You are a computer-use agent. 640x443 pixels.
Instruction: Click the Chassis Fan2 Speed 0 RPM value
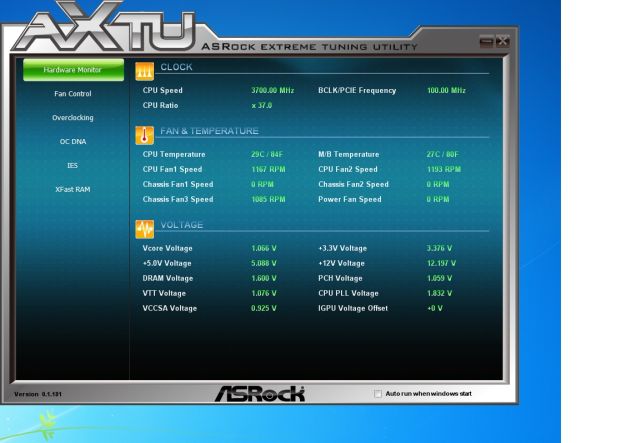tap(438, 185)
